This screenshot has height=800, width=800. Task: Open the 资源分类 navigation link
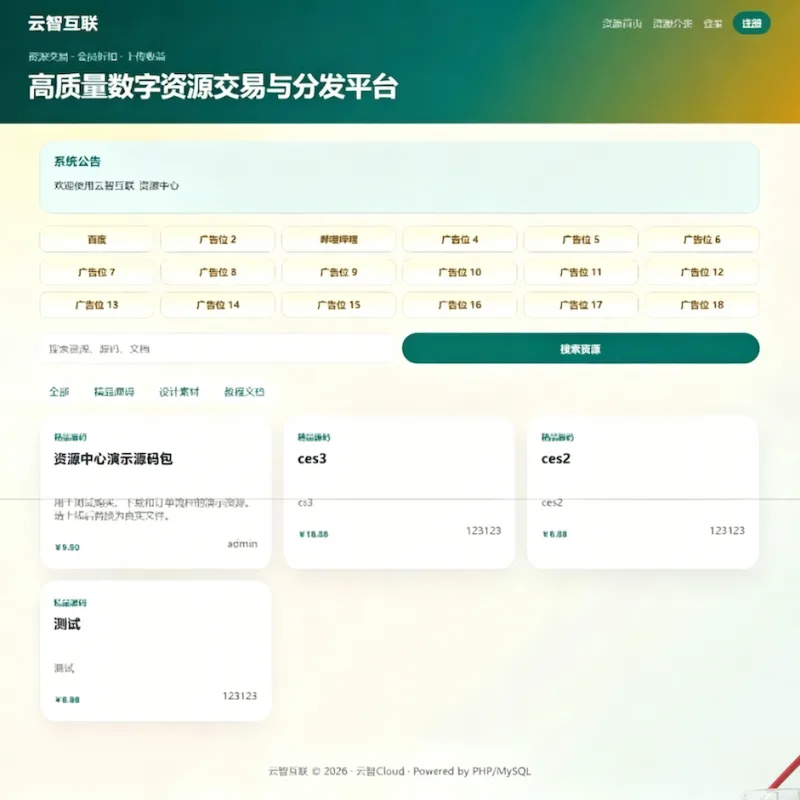click(672, 23)
